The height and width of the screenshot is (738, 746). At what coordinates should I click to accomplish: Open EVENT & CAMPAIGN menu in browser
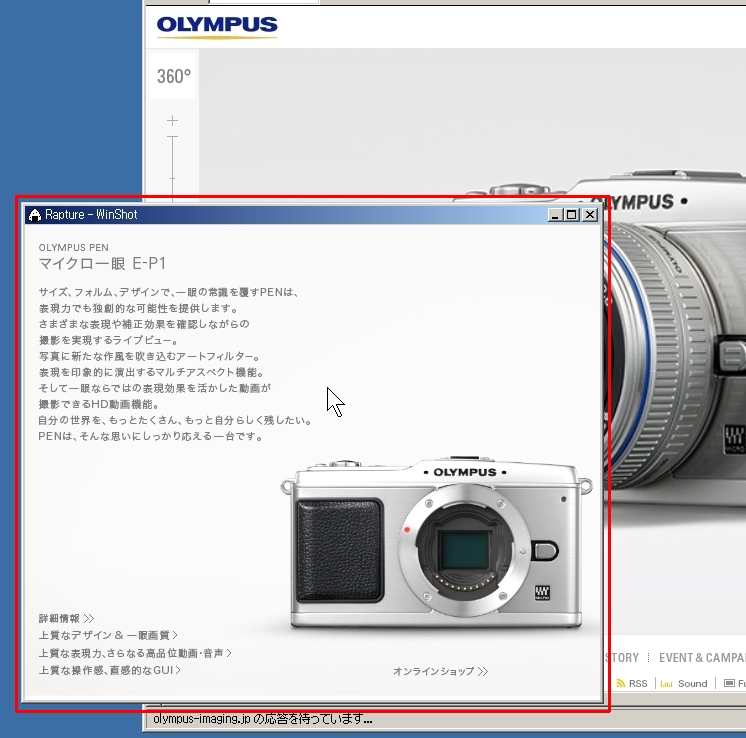[x=702, y=658]
